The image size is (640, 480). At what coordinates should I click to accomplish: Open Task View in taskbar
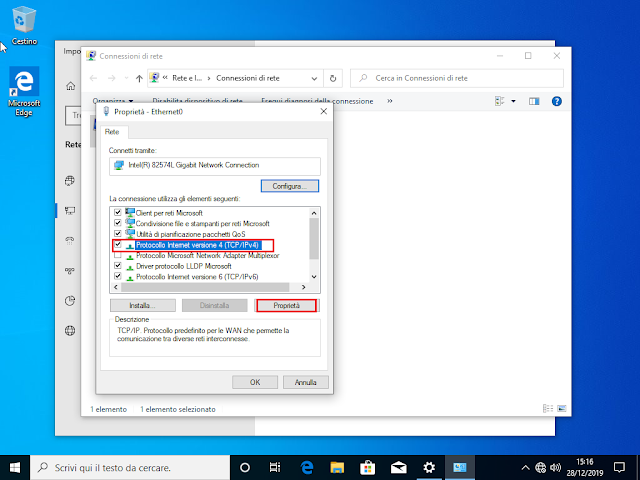pos(275,467)
